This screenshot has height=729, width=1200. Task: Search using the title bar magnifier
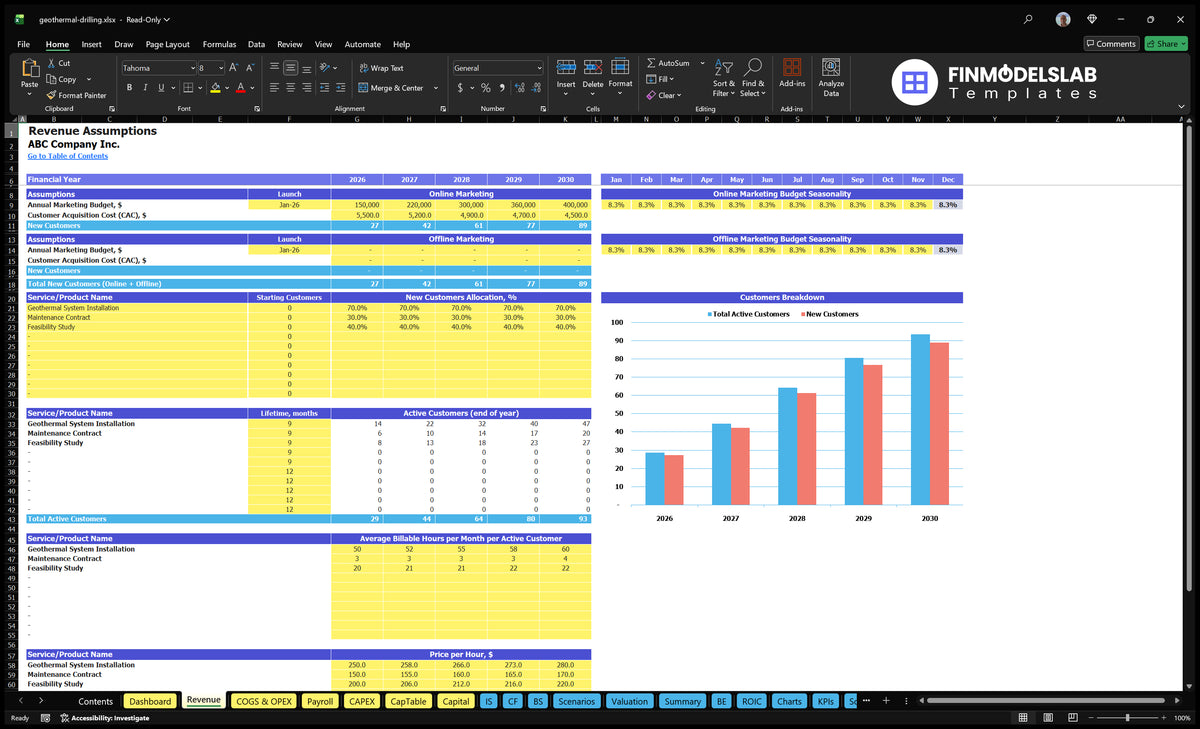(1029, 19)
